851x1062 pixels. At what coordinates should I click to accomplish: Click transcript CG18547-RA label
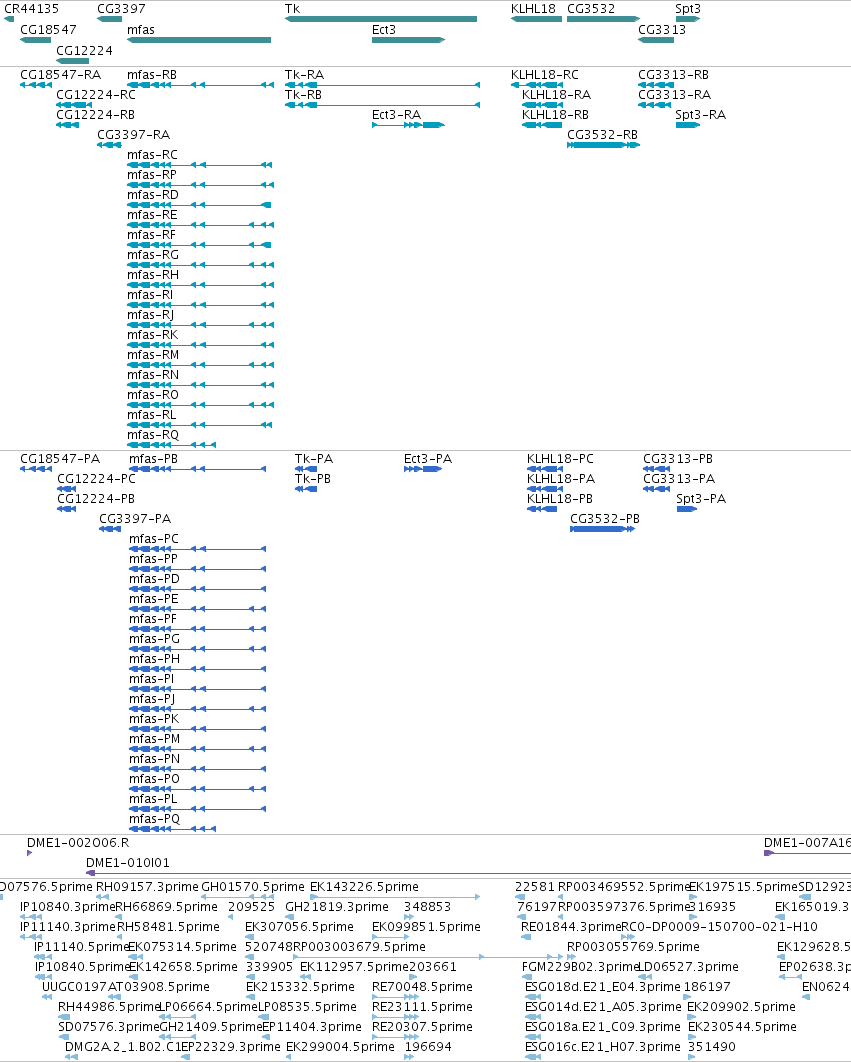tap(60, 75)
